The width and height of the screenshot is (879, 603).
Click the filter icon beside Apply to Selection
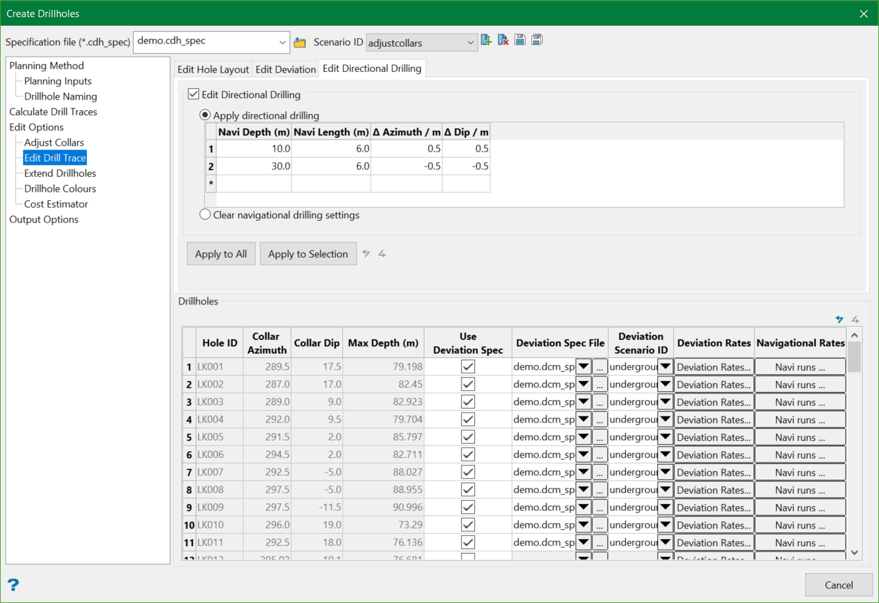click(367, 254)
